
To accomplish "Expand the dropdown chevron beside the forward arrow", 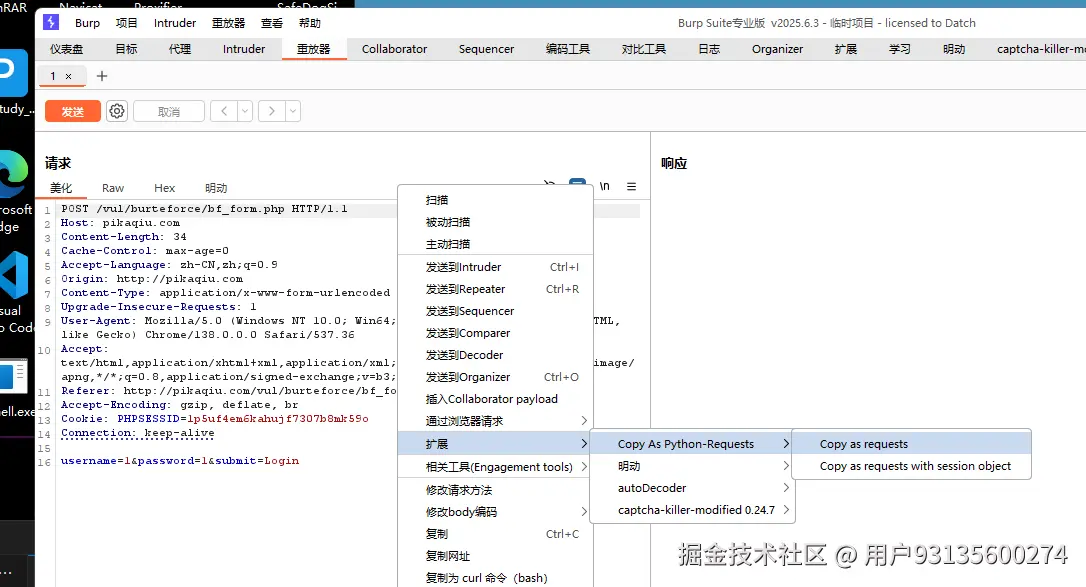I will (x=293, y=111).
